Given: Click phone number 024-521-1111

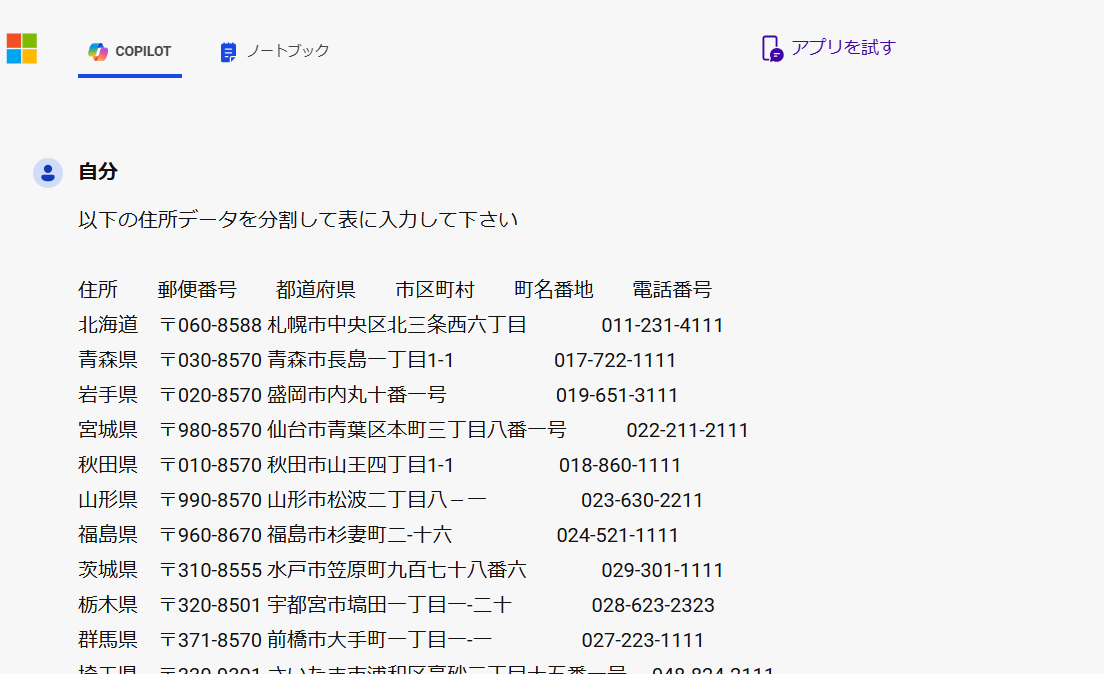Looking at the screenshot, I should click(617, 535).
